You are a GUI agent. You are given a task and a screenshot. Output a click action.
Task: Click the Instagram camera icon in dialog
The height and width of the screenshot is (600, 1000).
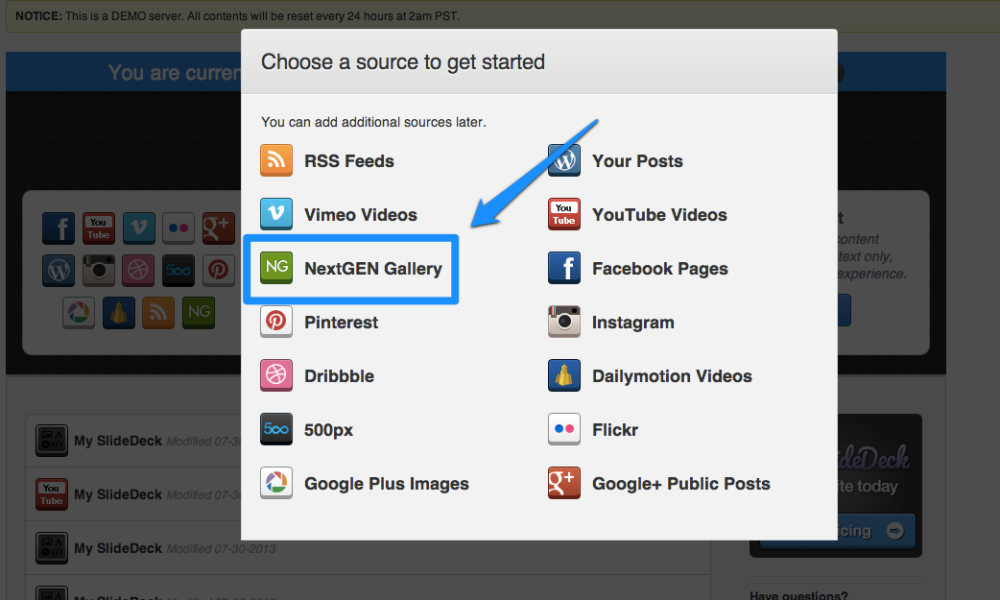pyautogui.click(x=564, y=321)
